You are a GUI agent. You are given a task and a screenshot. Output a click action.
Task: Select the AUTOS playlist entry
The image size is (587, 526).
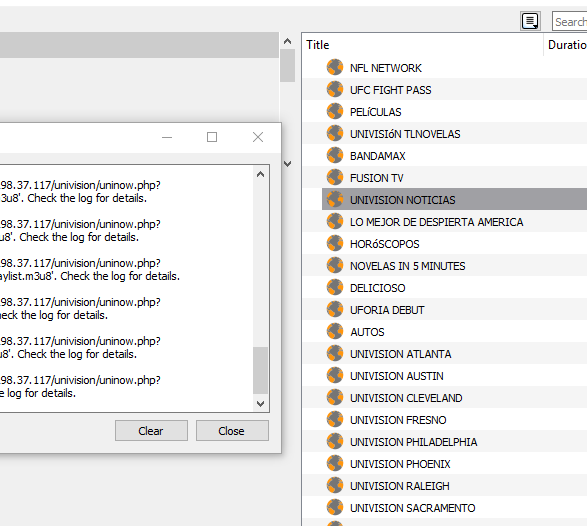click(367, 332)
